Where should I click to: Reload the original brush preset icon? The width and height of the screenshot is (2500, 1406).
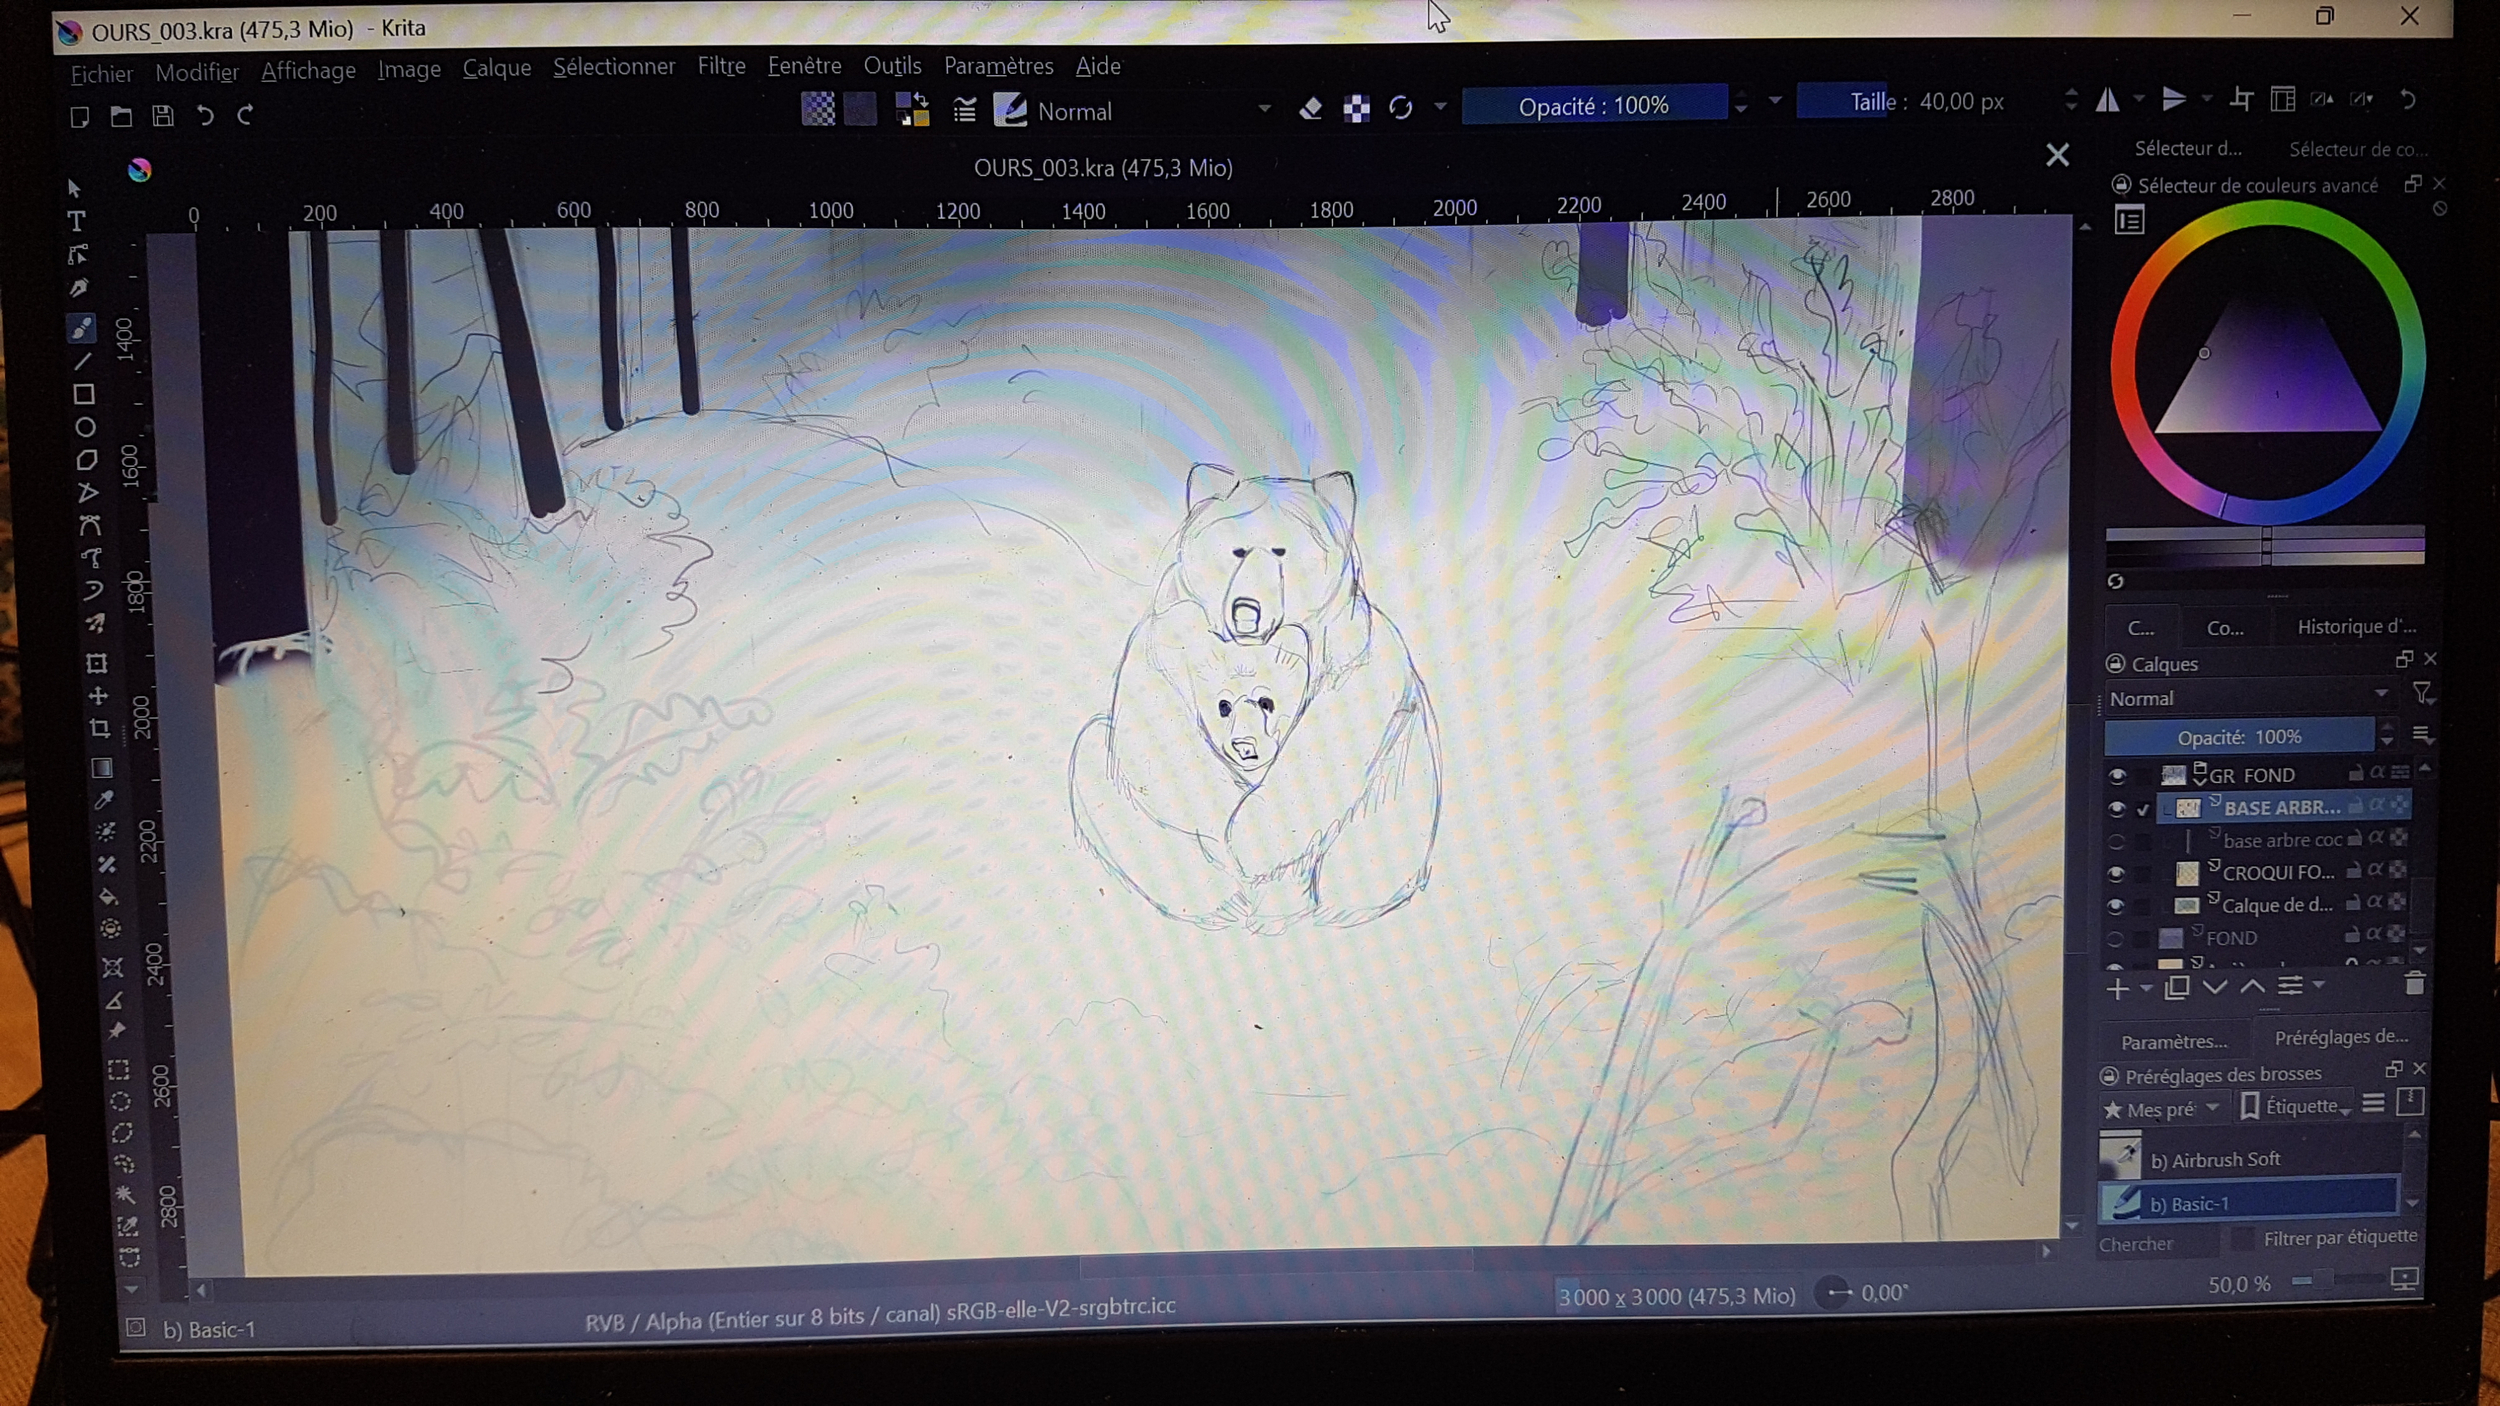(x=1400, y=108)
